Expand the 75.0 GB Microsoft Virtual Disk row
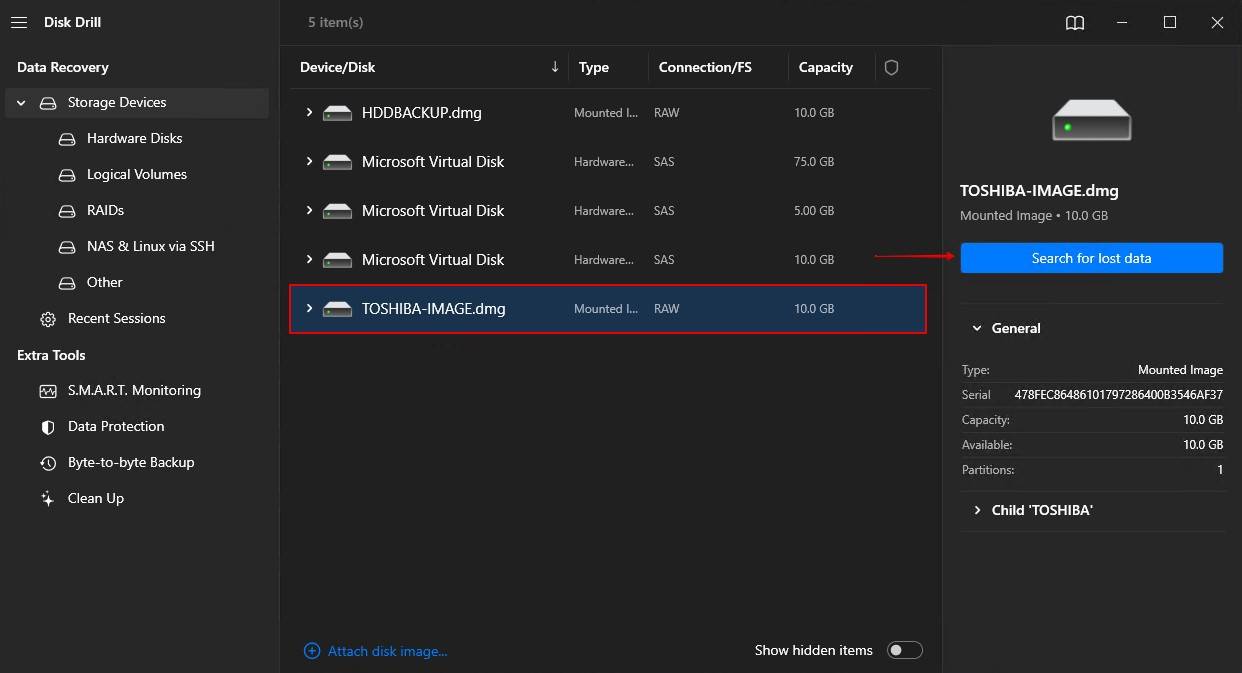Image resolution: width=1242 pixels, height=673 pixels. (309, 161)
